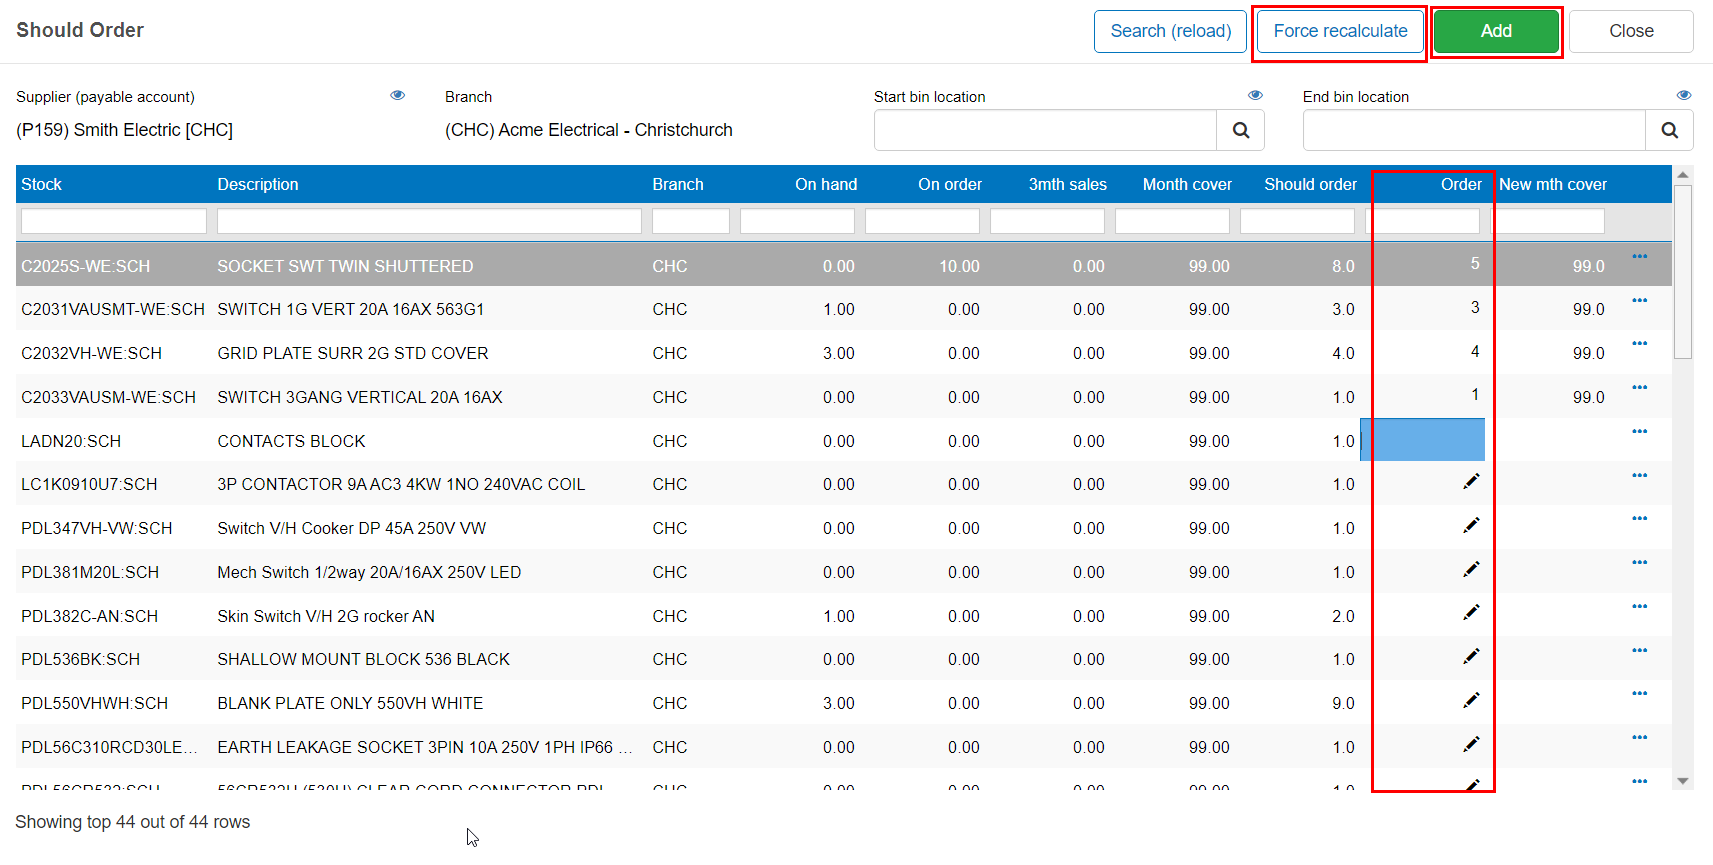Open the more options menu for PDL550VHWH:SCH
1713x865 pixels.
click(x=1640, y=694)
